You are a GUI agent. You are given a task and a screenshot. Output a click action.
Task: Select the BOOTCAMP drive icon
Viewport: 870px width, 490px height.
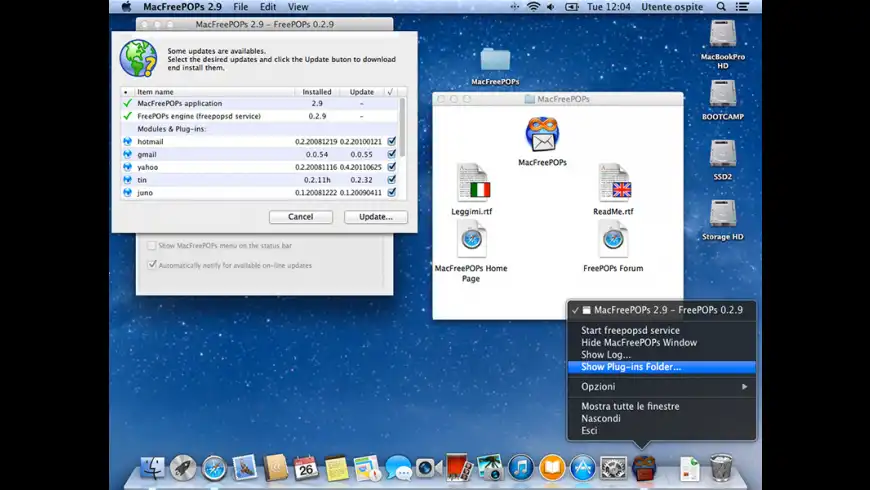[722, 94]
